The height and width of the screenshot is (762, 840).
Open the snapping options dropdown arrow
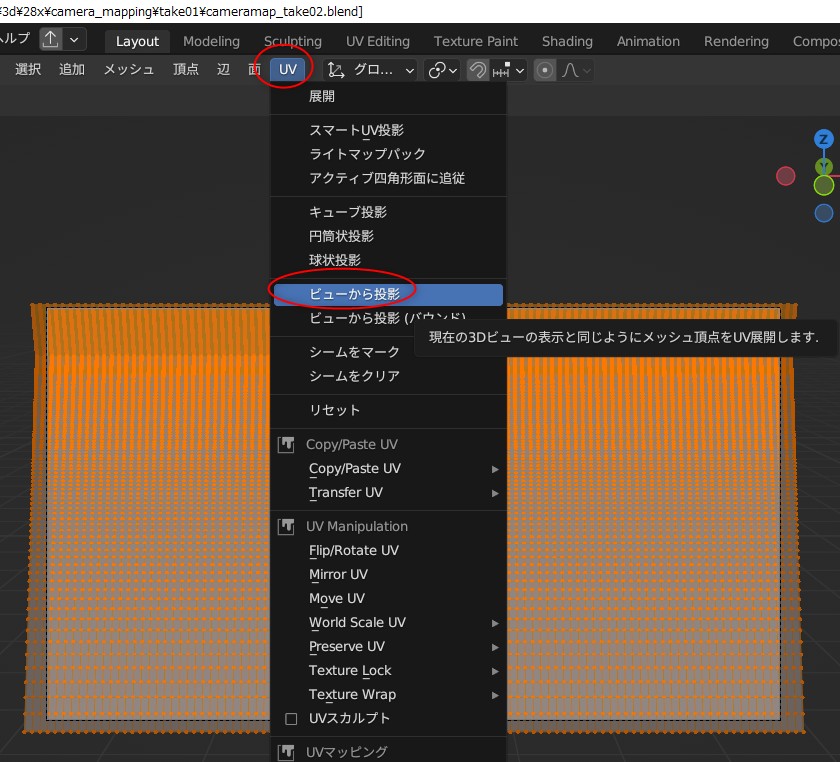click(520, 70)
